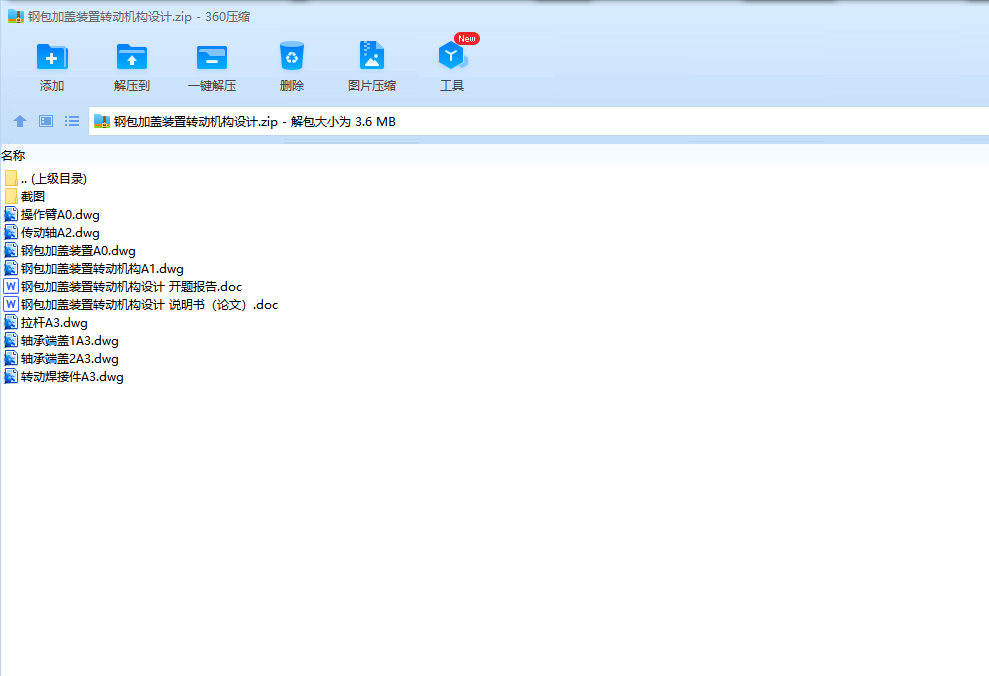
Task: Select file name 传动轴A2.dwg
Action: pyautogui.click(x=60, y=233)
